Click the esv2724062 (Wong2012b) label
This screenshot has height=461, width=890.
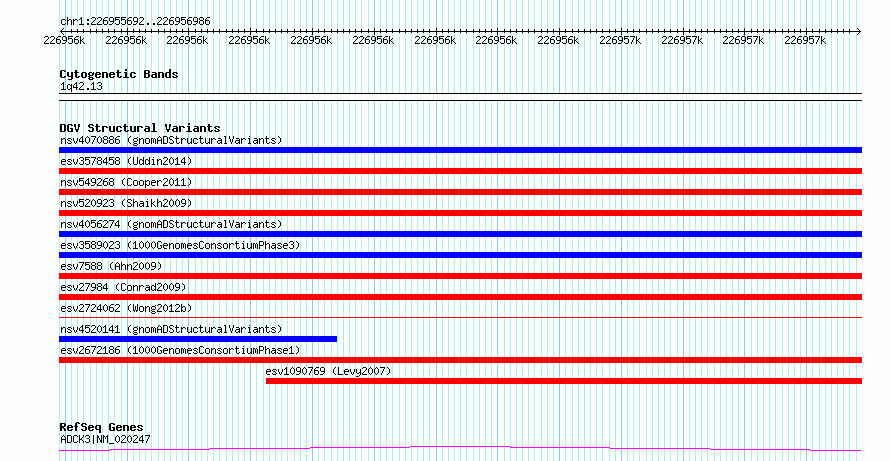[126, 308]
